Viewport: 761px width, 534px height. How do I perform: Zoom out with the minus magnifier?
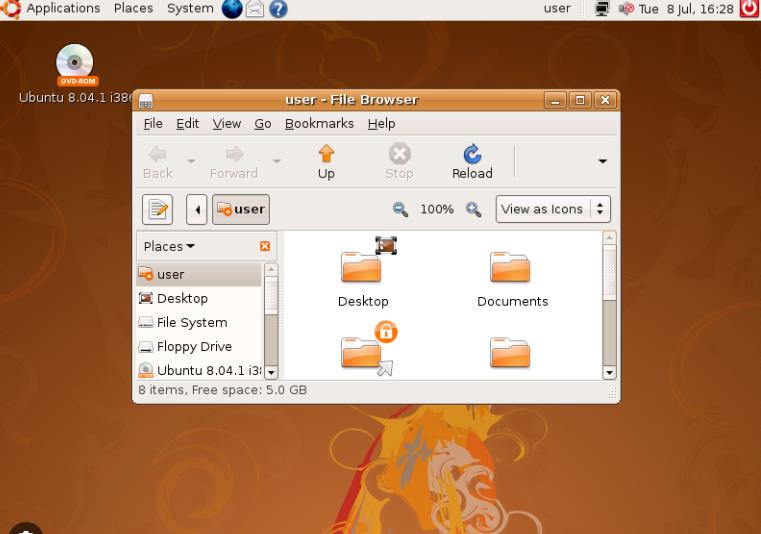(x=400, y=209)
